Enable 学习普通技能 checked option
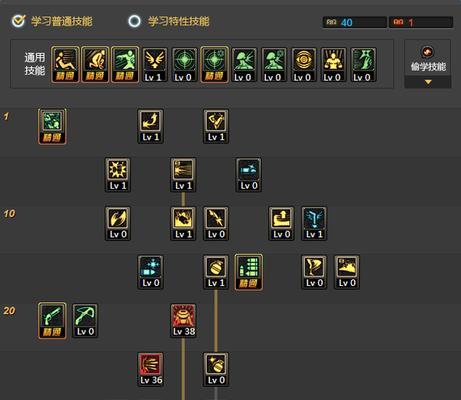This screenshot has width=461, height=400. tap(52, 21)
